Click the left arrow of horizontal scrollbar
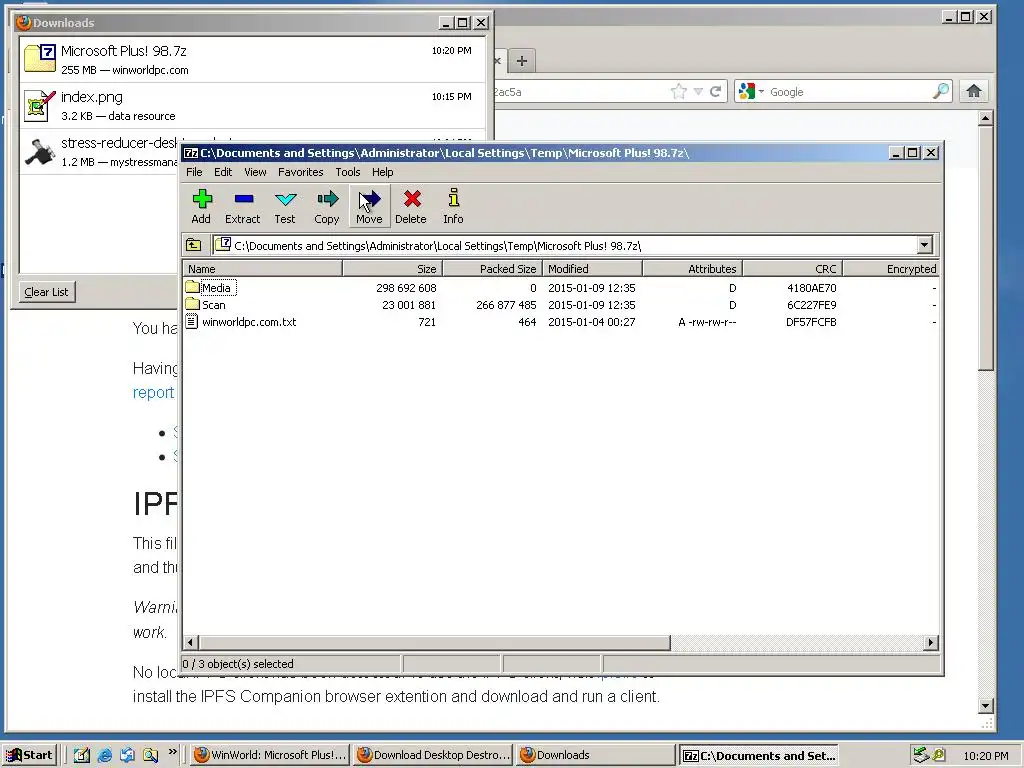The height and width of the screenshot is (768, 1024). coord(191,643)
